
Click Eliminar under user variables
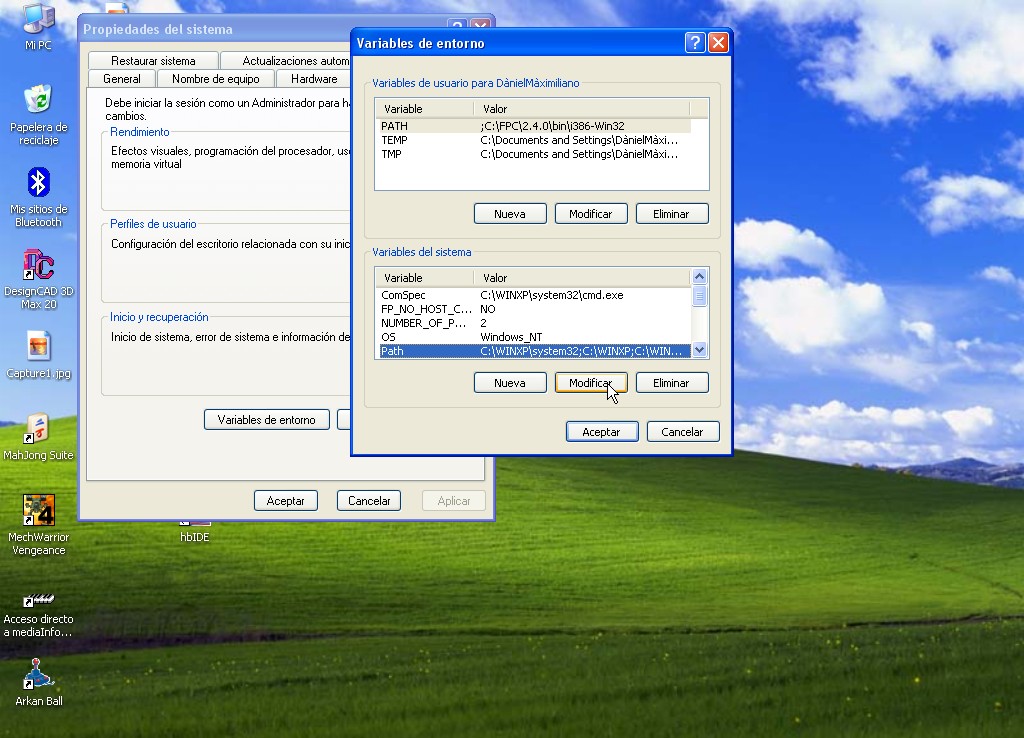[x=672, y=214]
